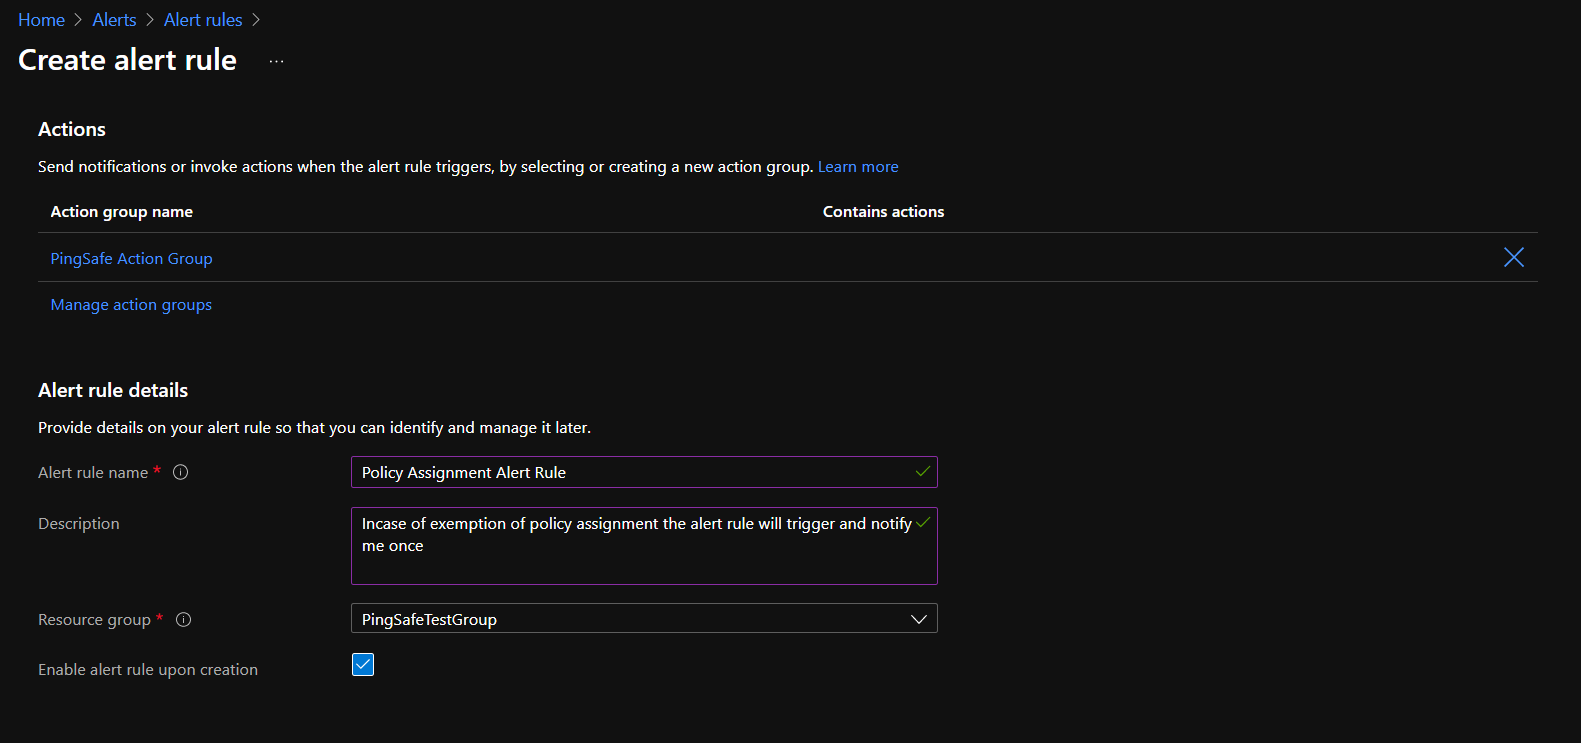Click the Enable alert rule upon creation label
1581x743 pixels.
click(148, 670)
